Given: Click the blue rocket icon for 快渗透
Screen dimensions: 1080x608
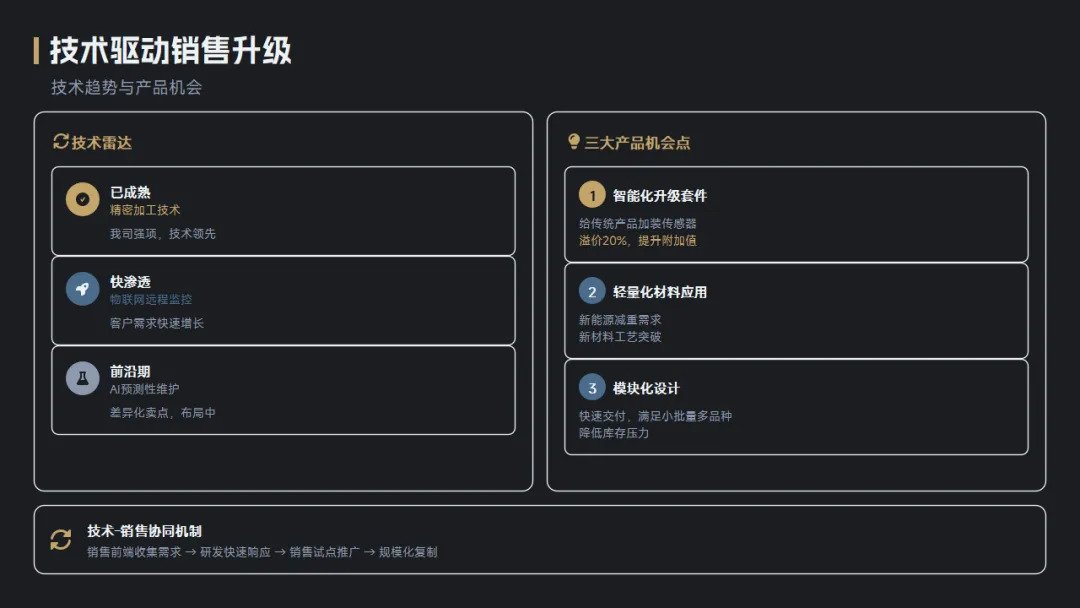Looking at the screenshot, I should pos(82,288).
